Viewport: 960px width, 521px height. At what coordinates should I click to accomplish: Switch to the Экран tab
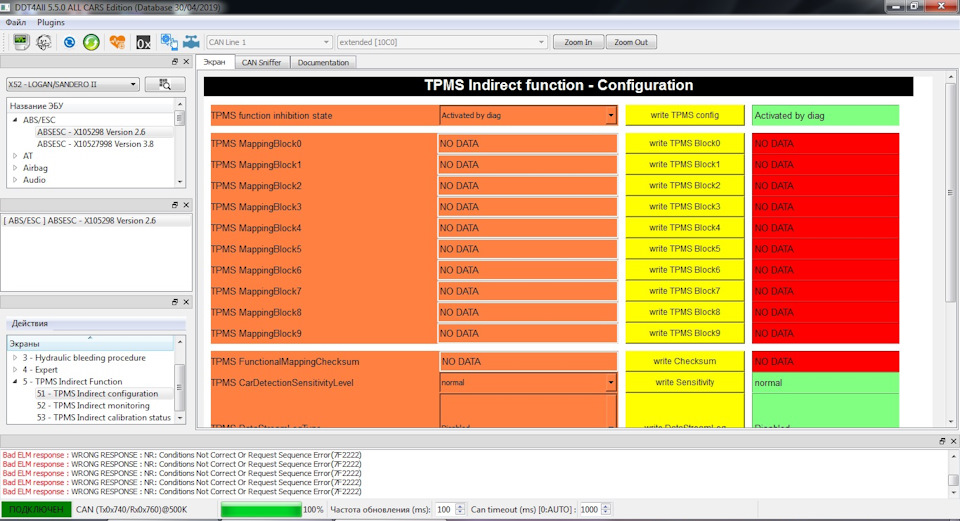coord(214,62)
